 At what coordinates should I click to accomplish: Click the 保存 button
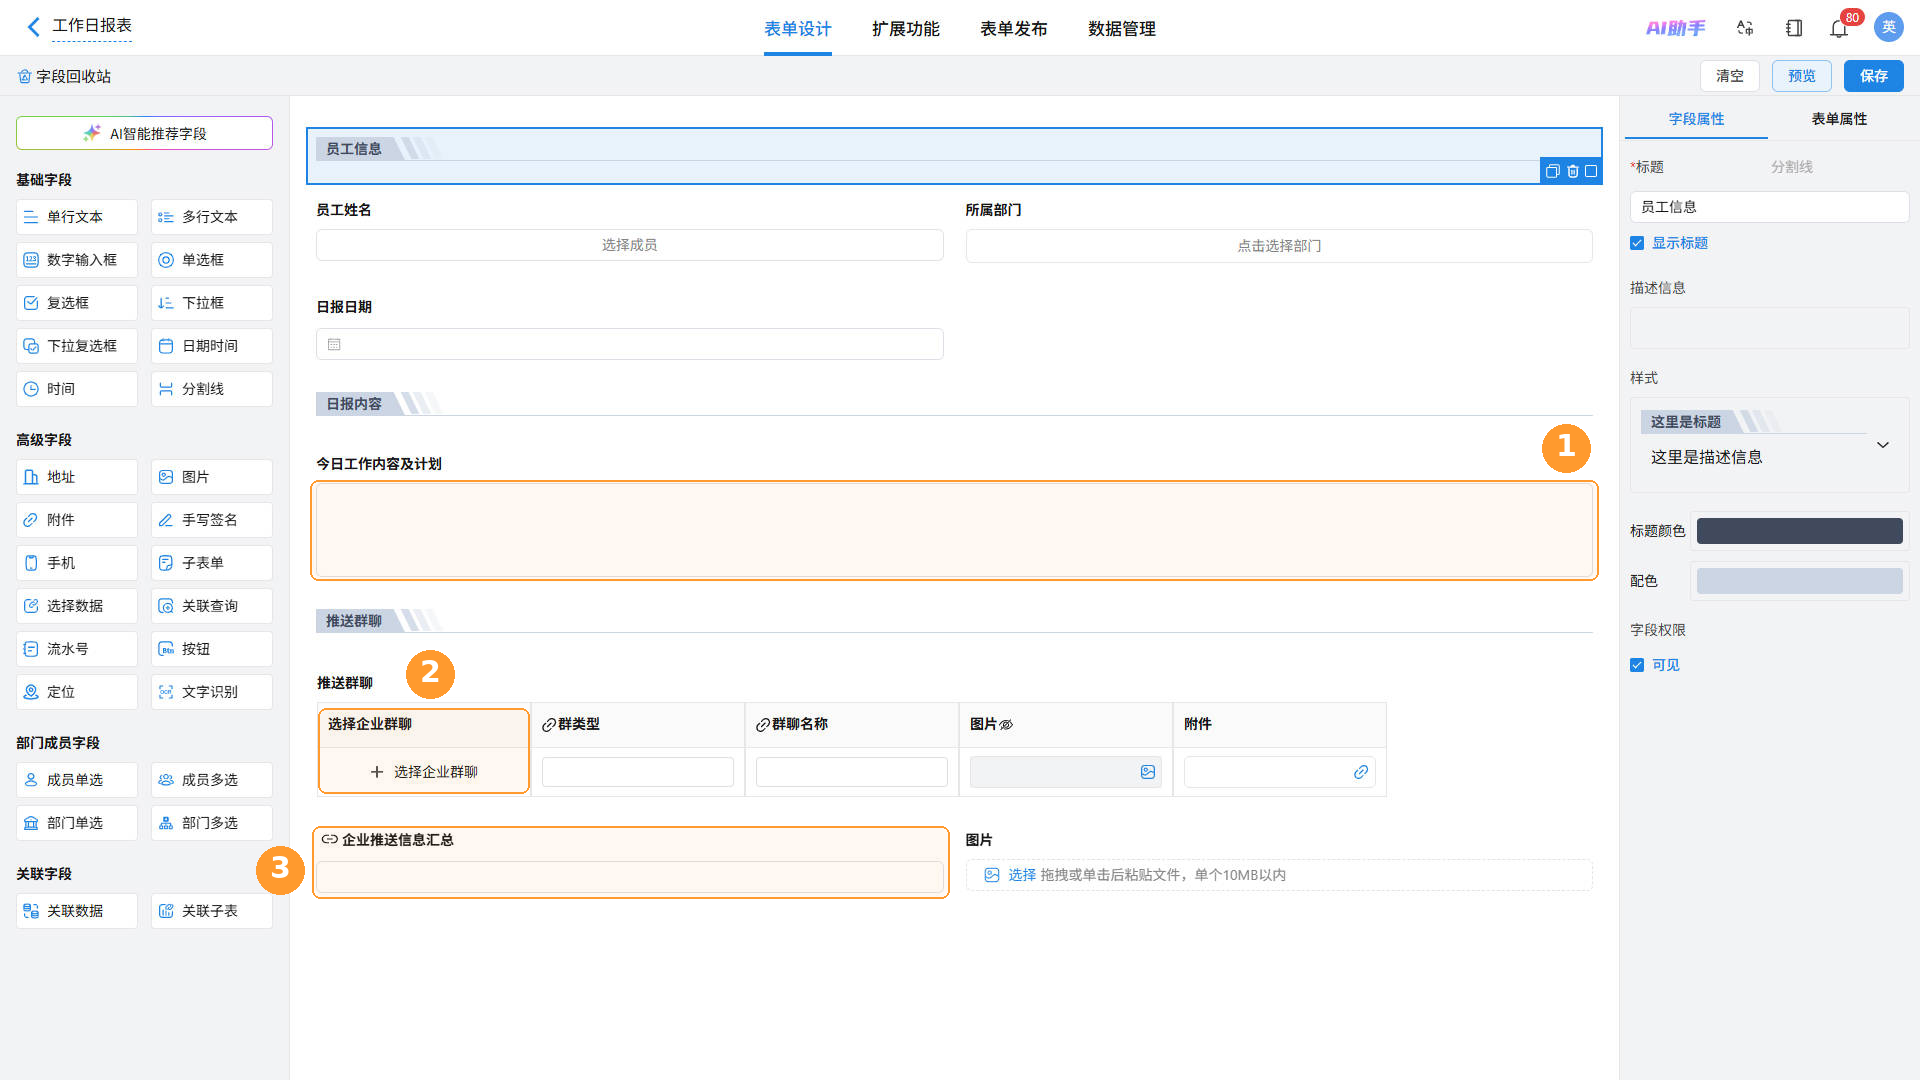pos(1873,76)
